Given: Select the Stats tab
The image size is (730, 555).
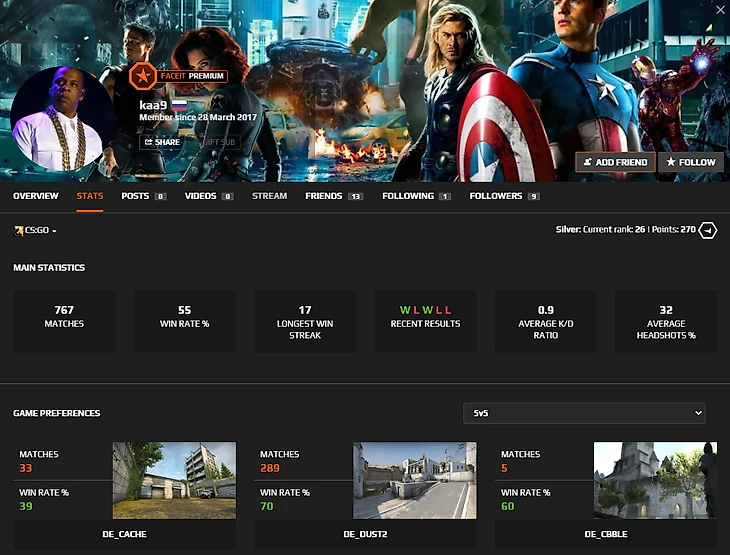Looking at the screenshot, I should (89, 196).
